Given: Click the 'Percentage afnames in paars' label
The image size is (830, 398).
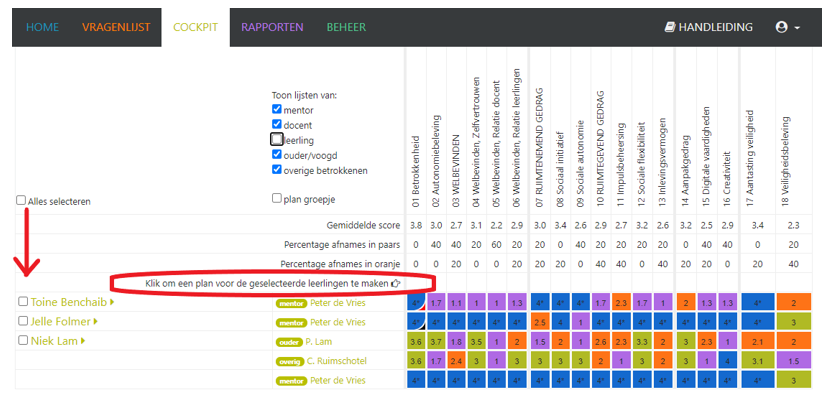Looking at the screenshot, I should [x=342, y=245].
